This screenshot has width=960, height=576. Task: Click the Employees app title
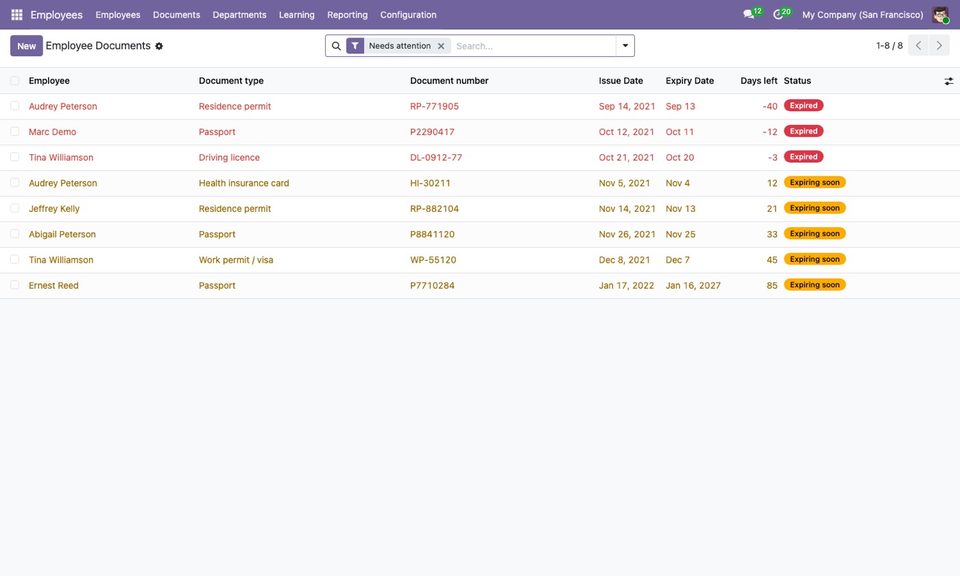tap(56, 15)
